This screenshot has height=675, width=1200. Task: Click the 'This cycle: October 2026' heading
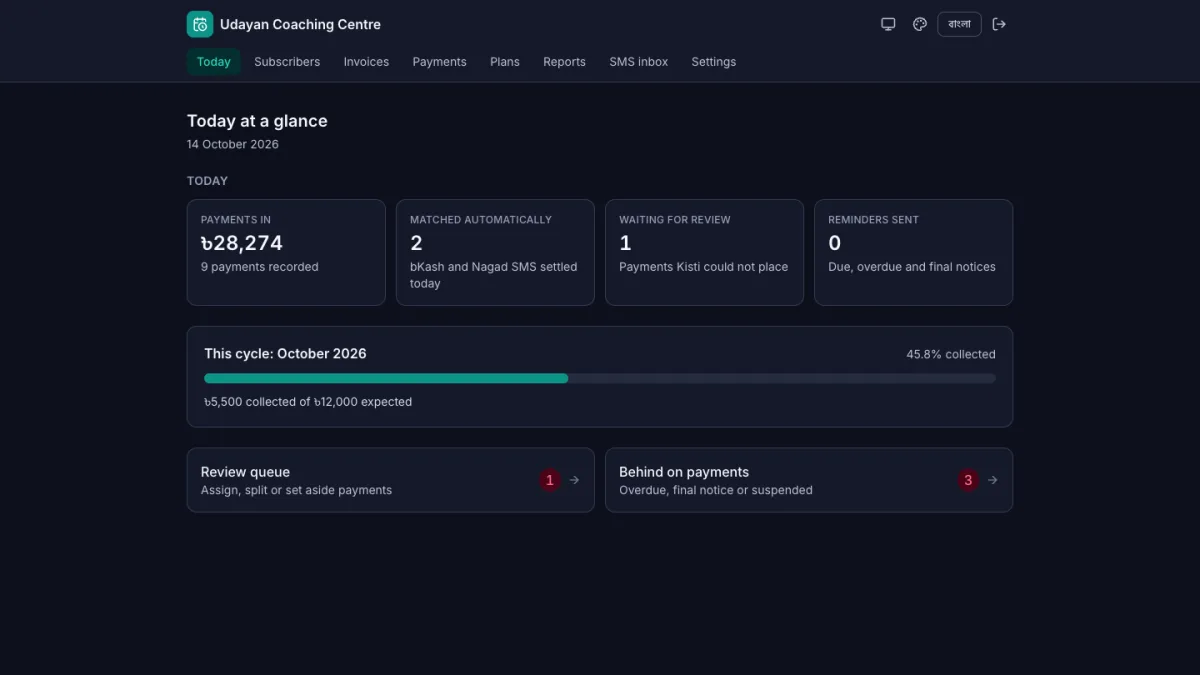[x=285, y=353]
